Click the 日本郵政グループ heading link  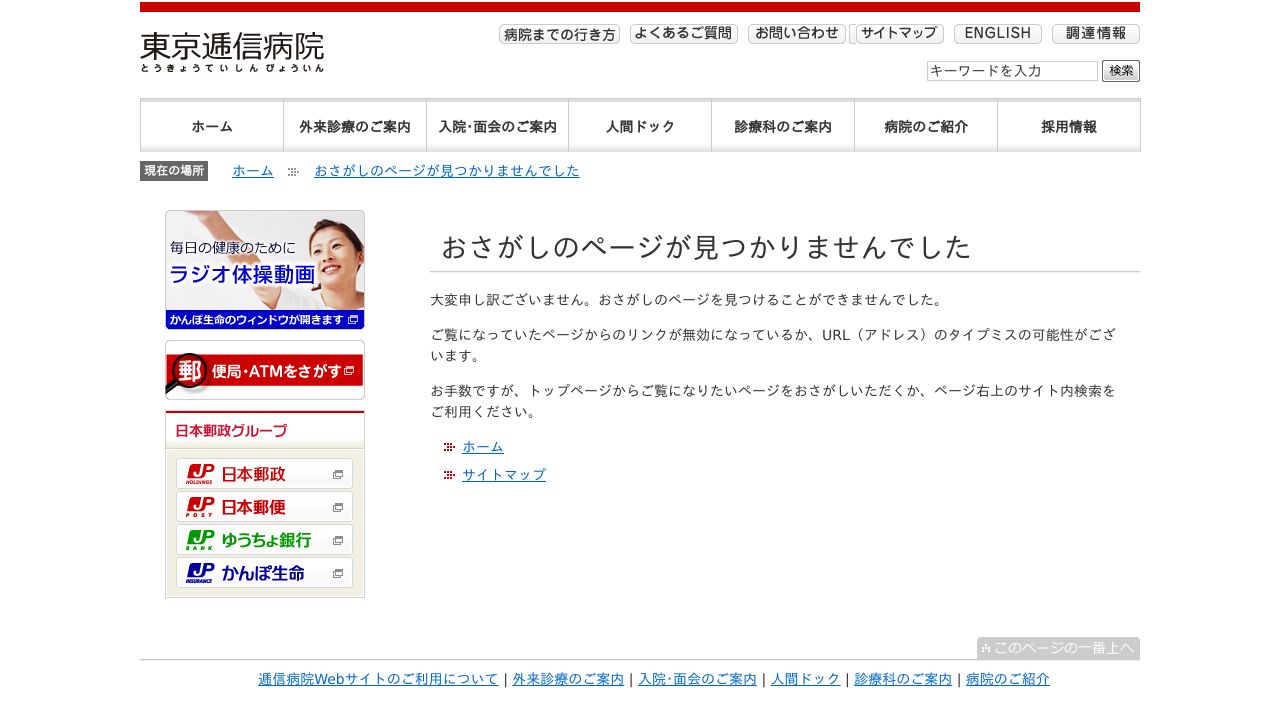(x=230, y=430)
